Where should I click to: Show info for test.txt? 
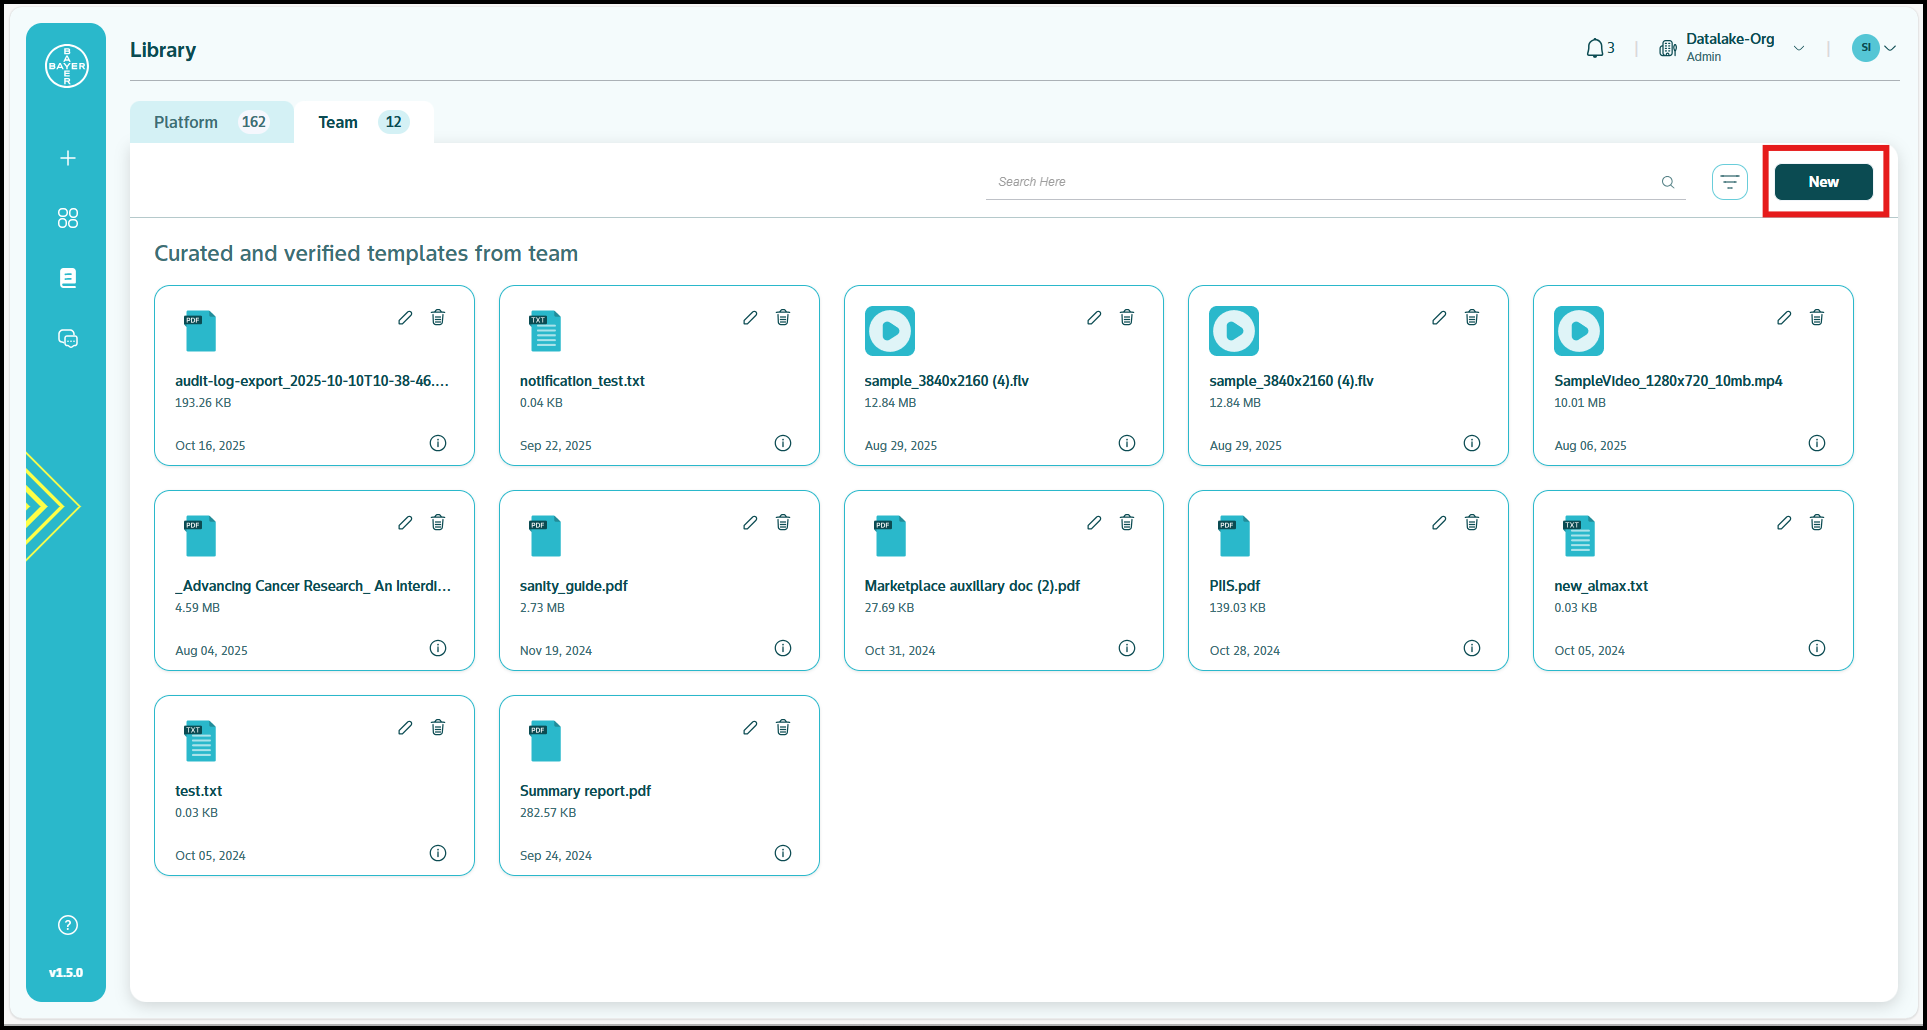[x=438, y=853]
